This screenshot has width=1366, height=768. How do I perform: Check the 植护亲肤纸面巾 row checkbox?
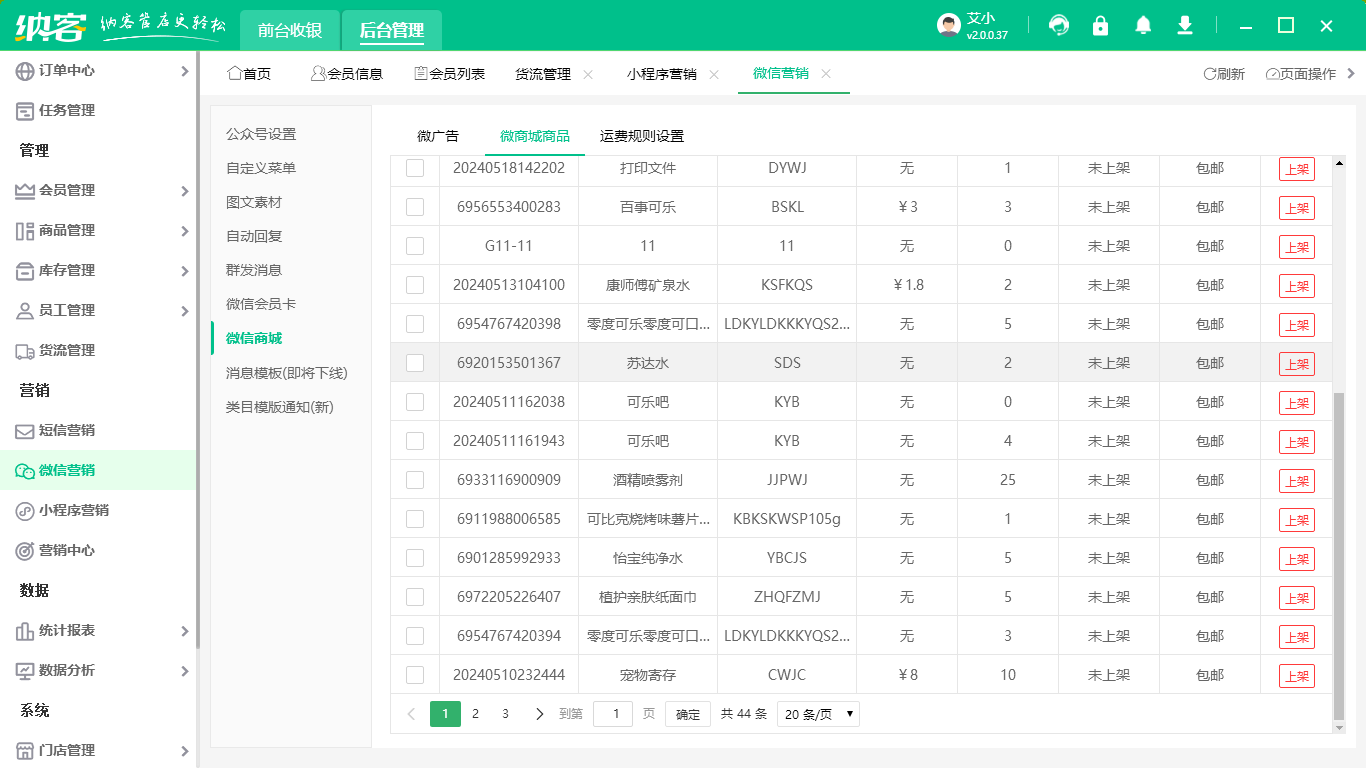(x=415, y=597)
